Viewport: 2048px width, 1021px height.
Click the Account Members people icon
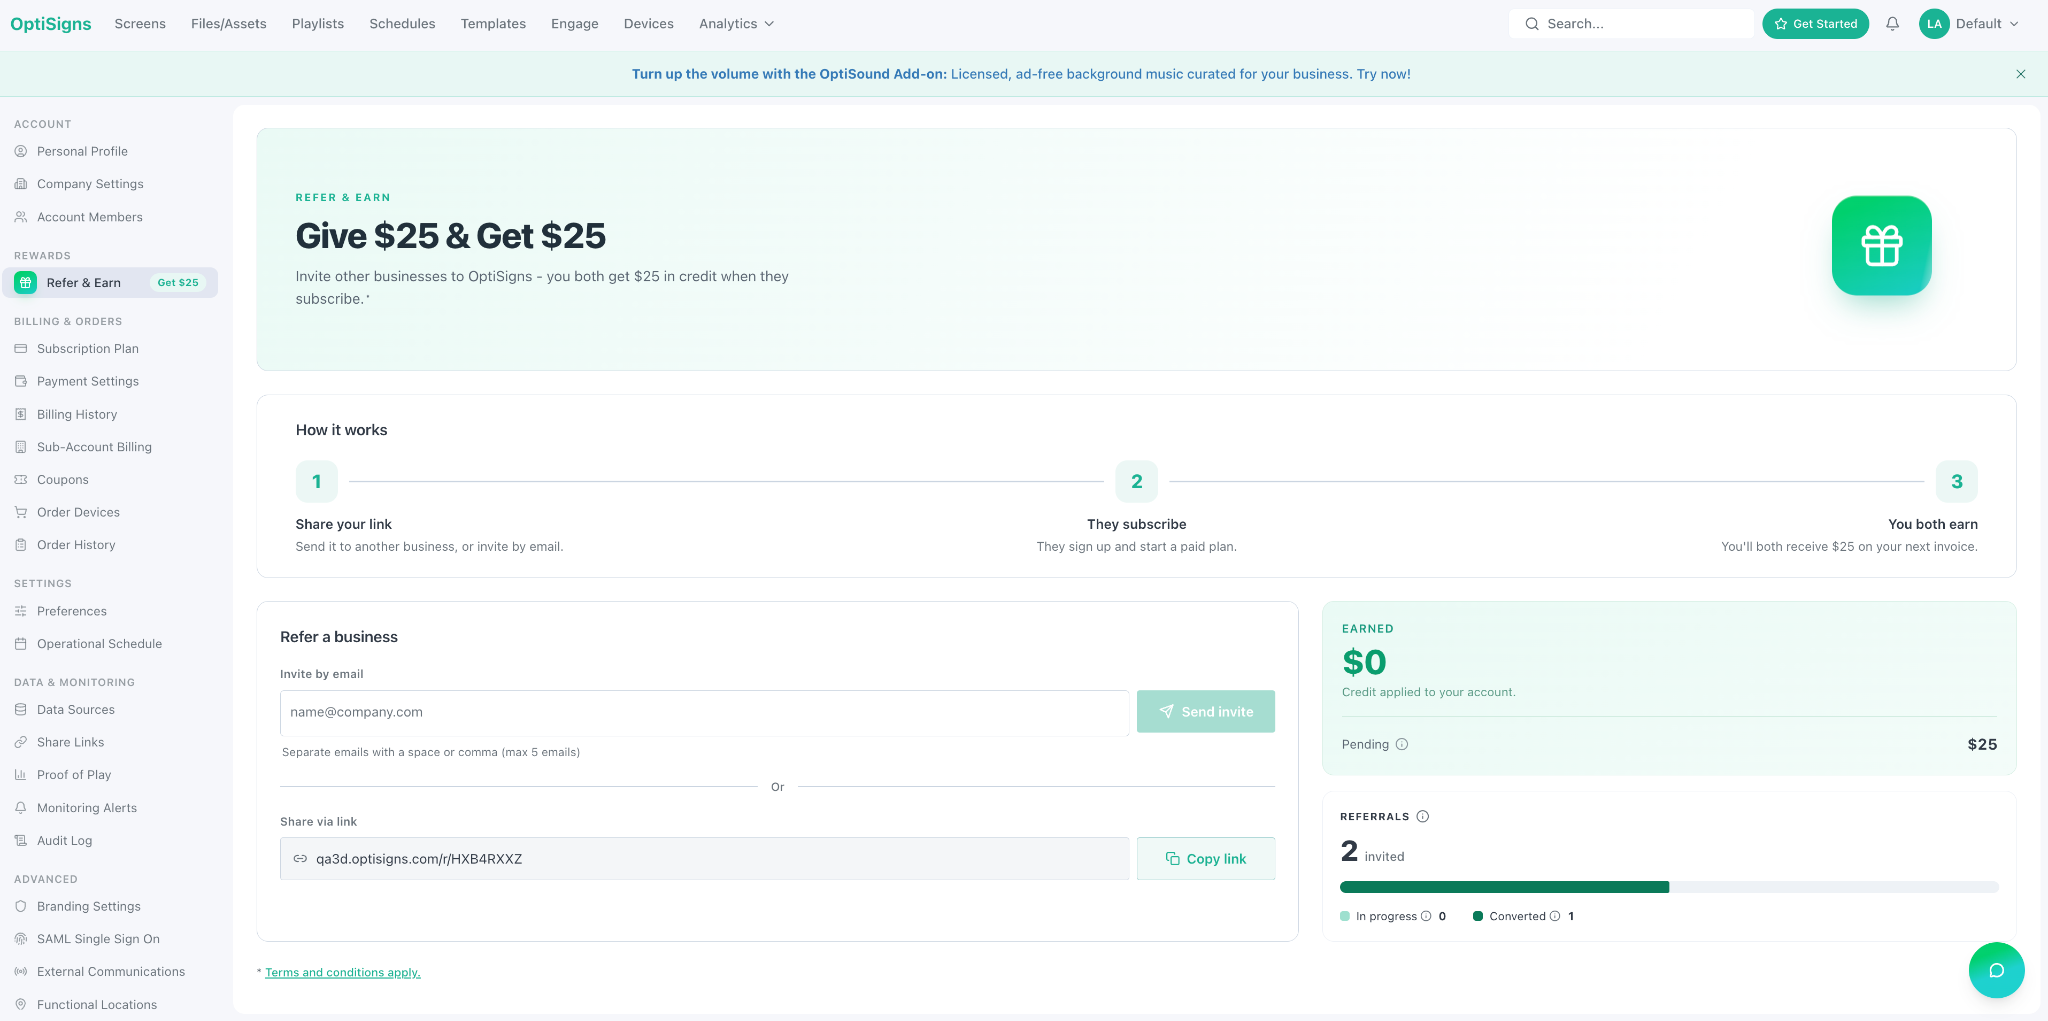pyautogui.click(x=21, y=217)
